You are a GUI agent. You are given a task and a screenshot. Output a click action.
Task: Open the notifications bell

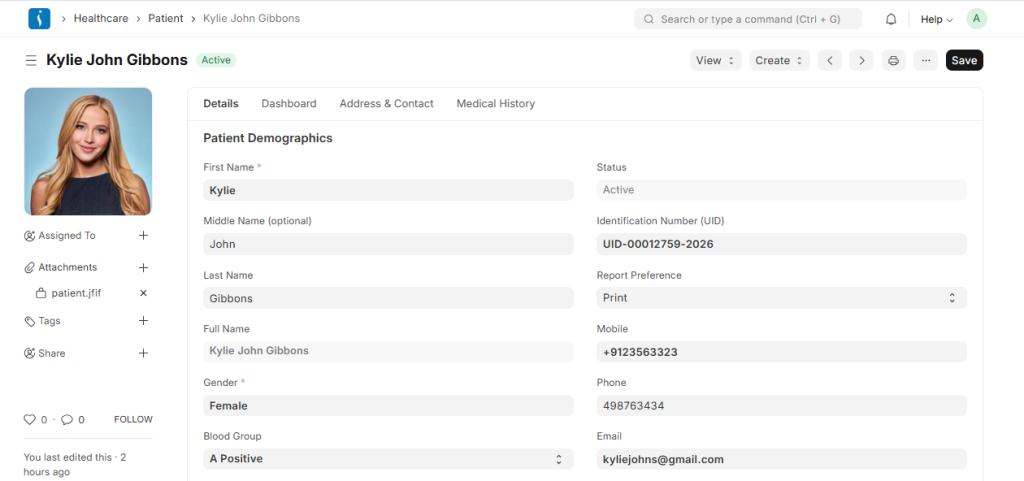pyautogui.click(x=891, y=19)
